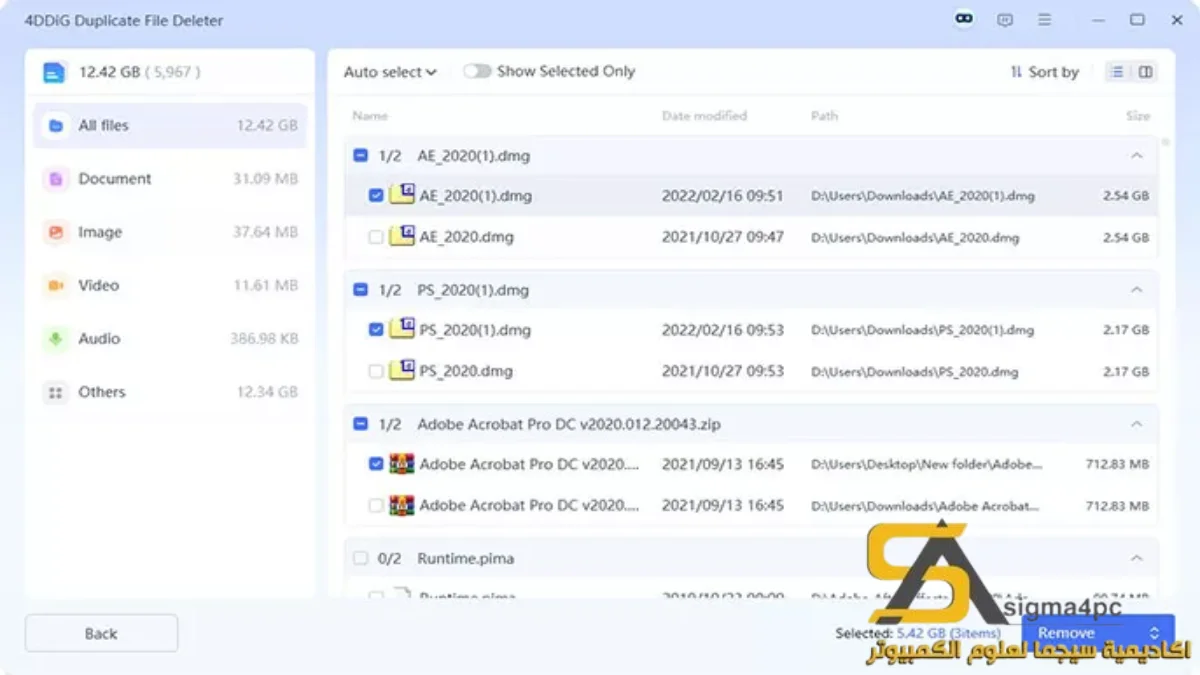
Task: Switch to split preview view icon
Action: tap(1145, 72)
